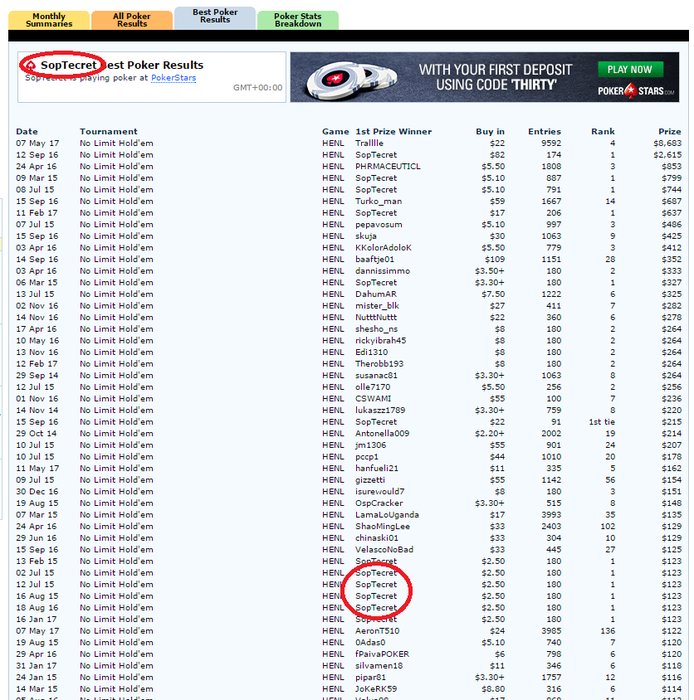Click winner ShaoMingLee
This screenshot has width=694, height=700.
pos(382,526)
